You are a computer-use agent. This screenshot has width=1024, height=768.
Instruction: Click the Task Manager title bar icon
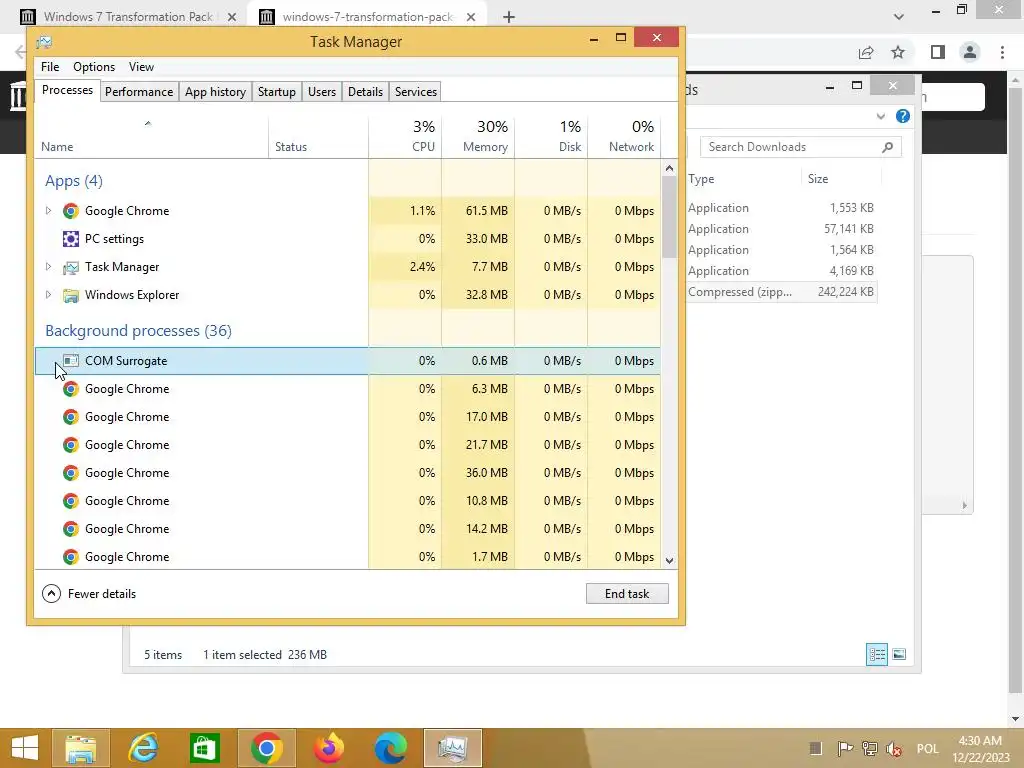(44, 42)
